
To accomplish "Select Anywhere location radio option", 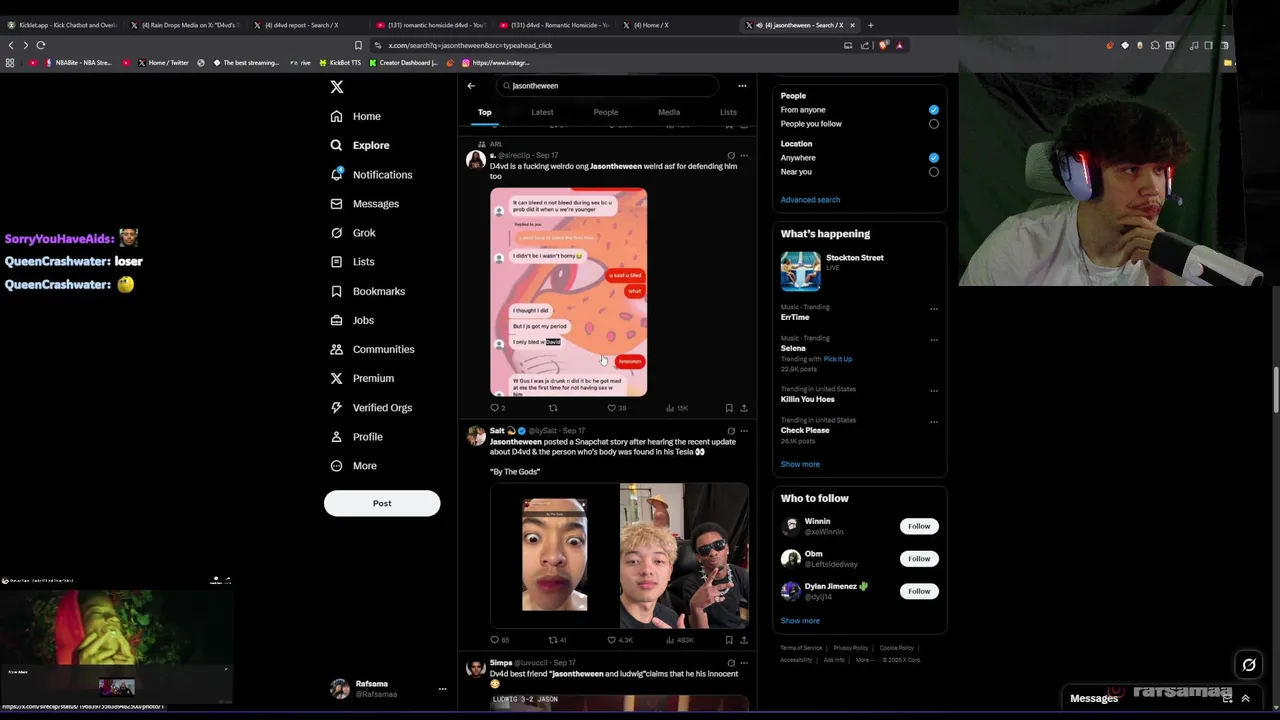I will click(x=933, y=158).
